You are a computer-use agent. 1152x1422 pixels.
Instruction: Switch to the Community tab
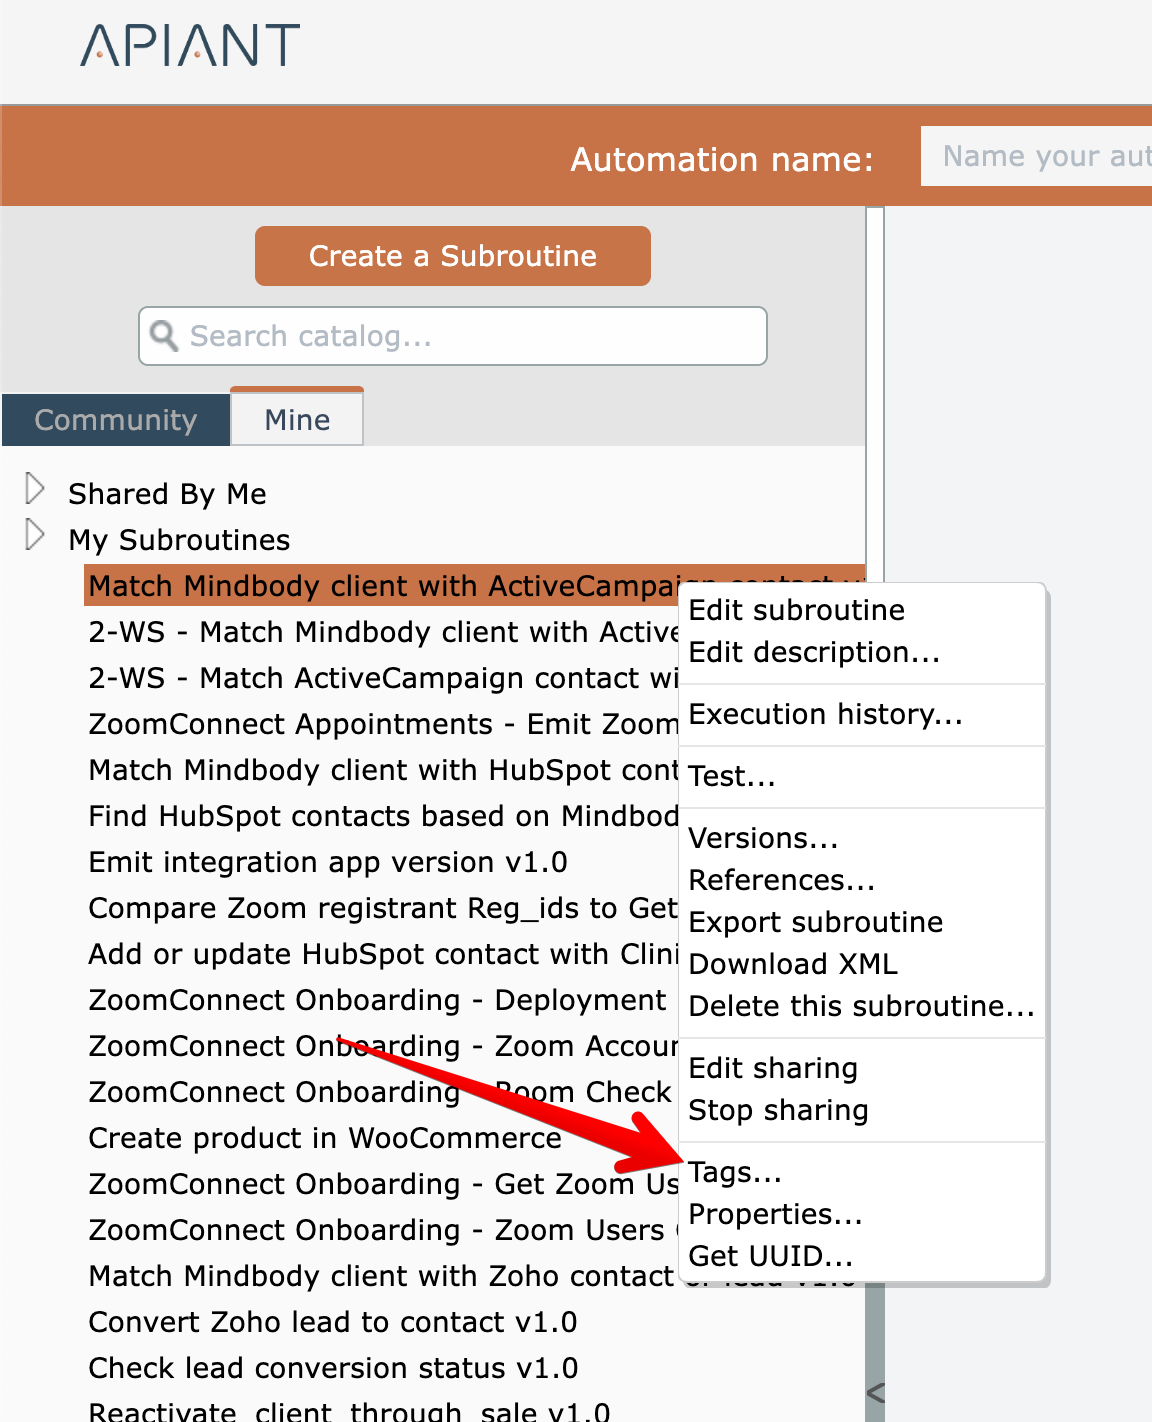point(116,420)
